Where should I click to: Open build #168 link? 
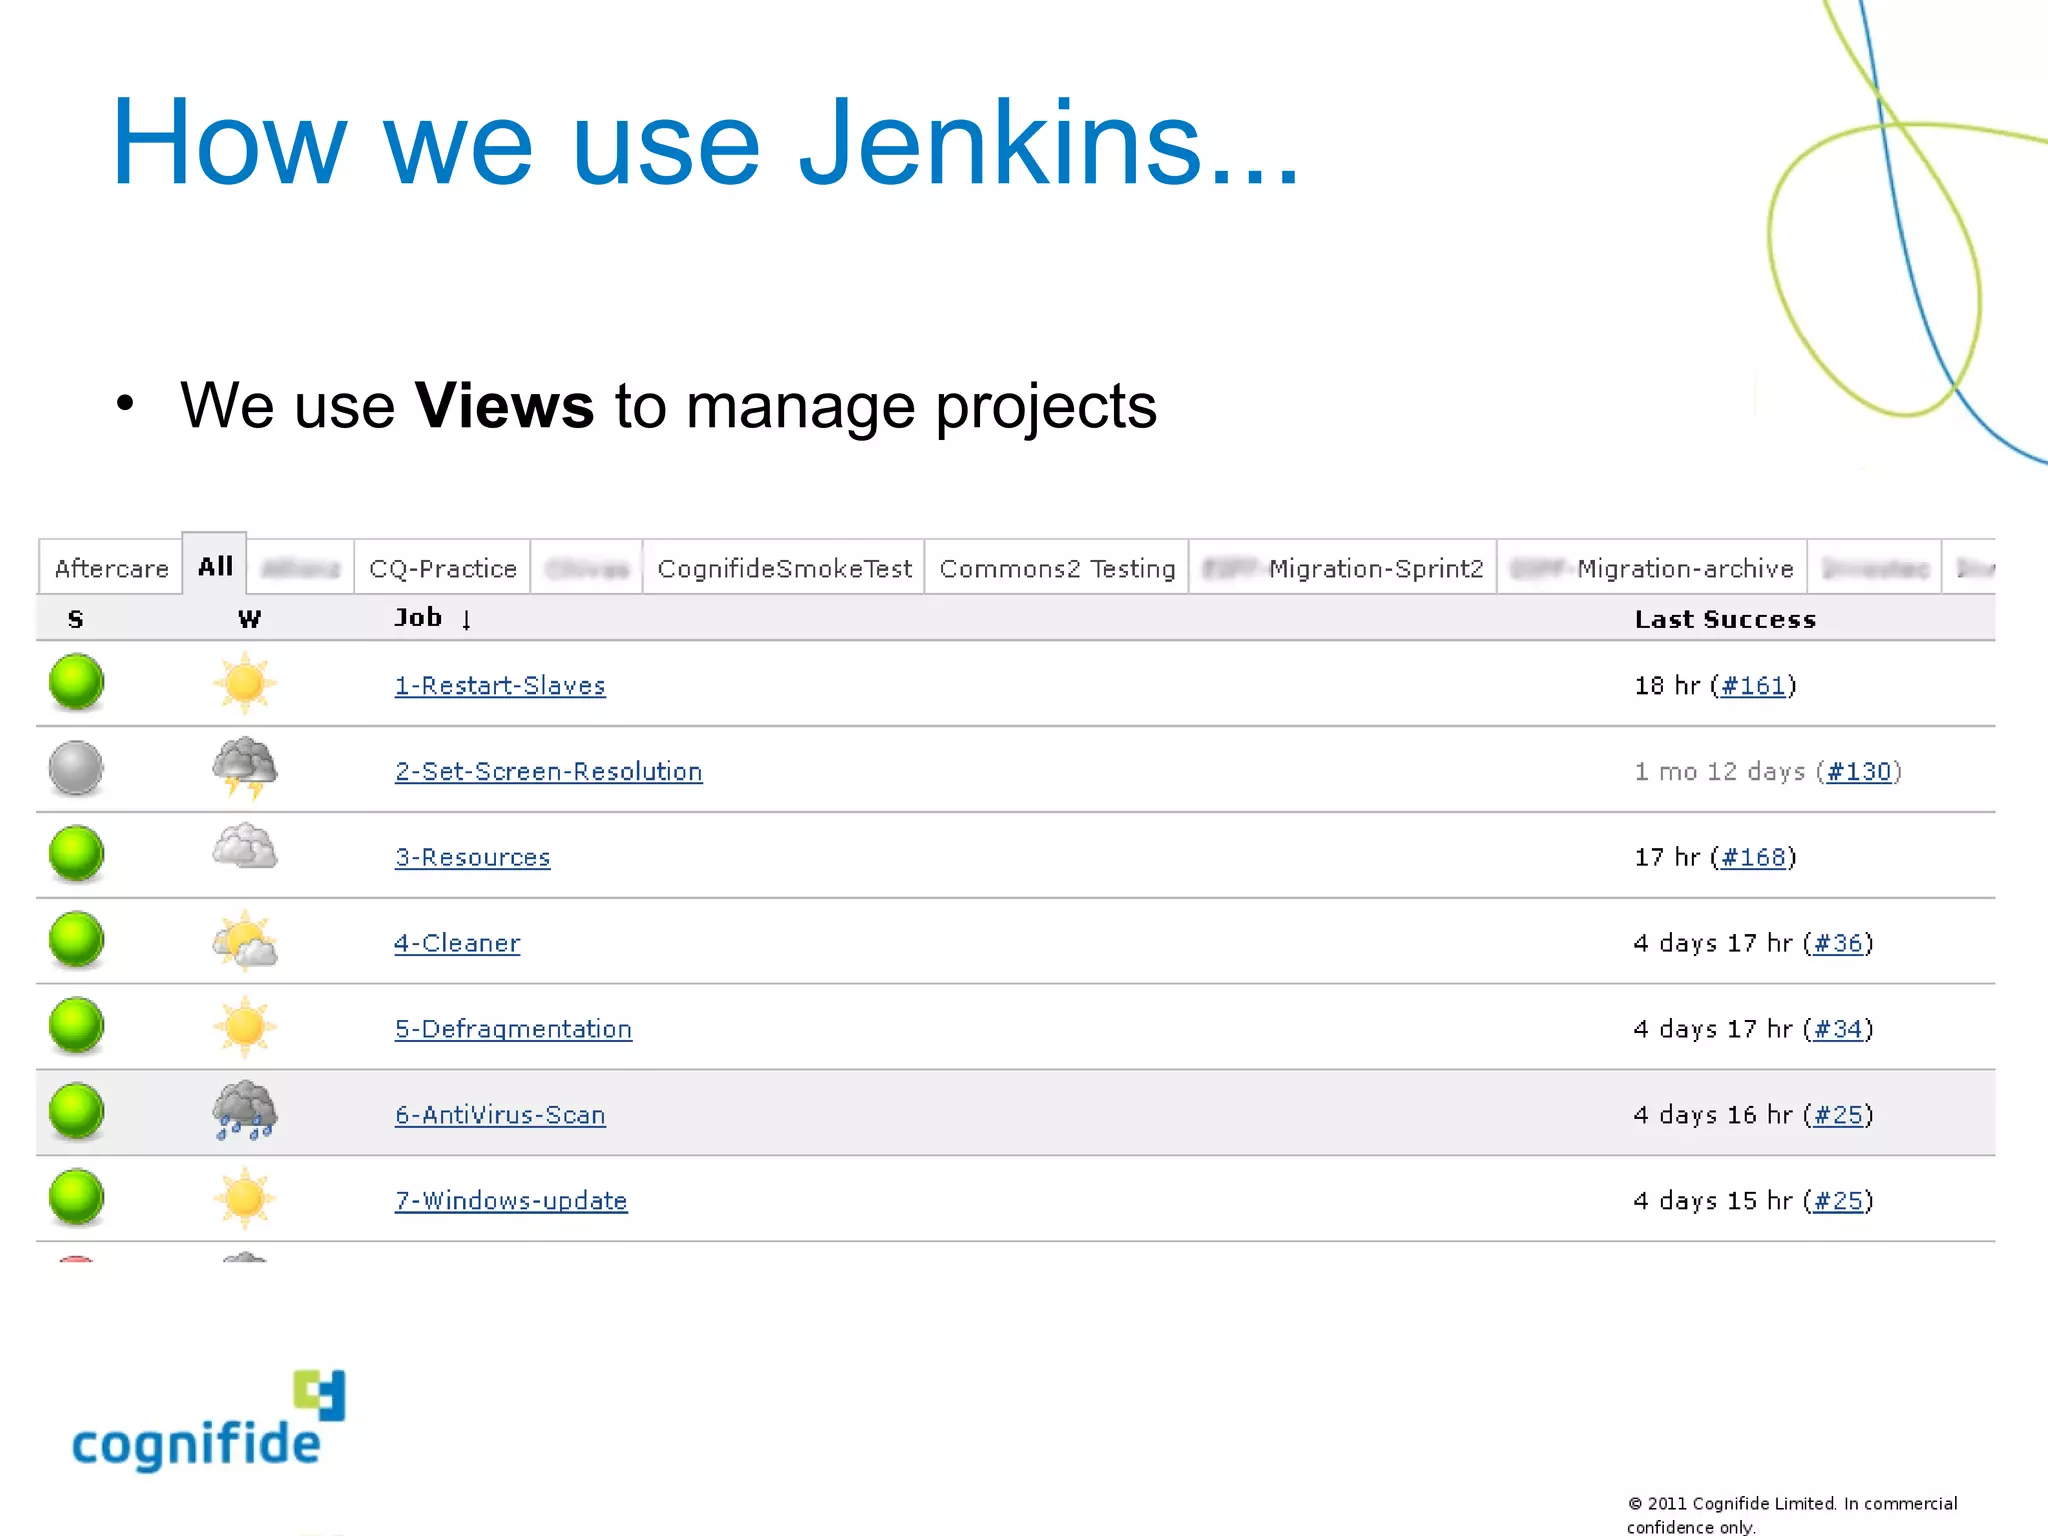[1753, 857]
